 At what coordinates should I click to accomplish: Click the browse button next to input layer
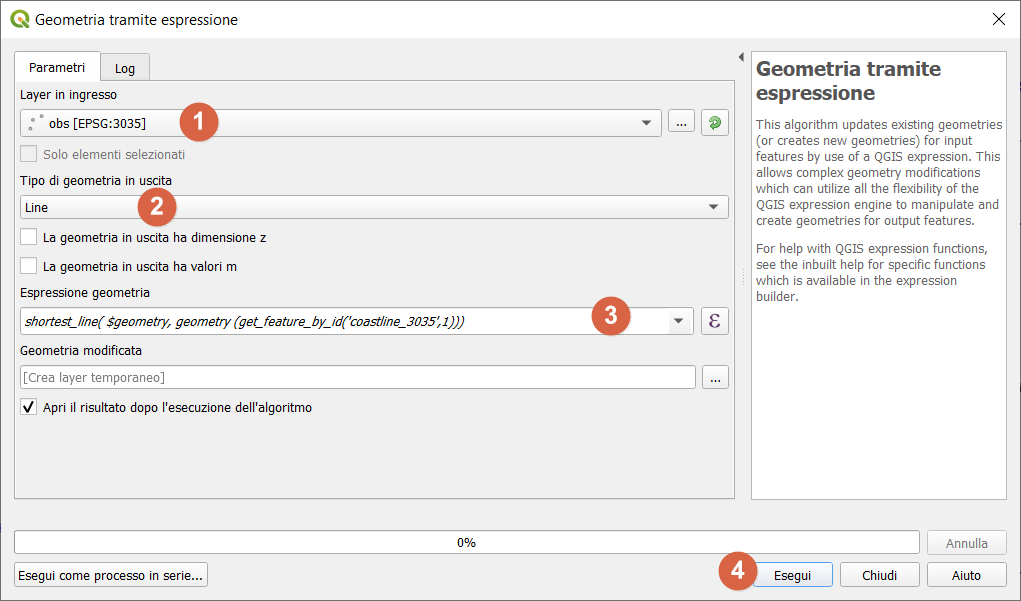click(x=680, y=123)
